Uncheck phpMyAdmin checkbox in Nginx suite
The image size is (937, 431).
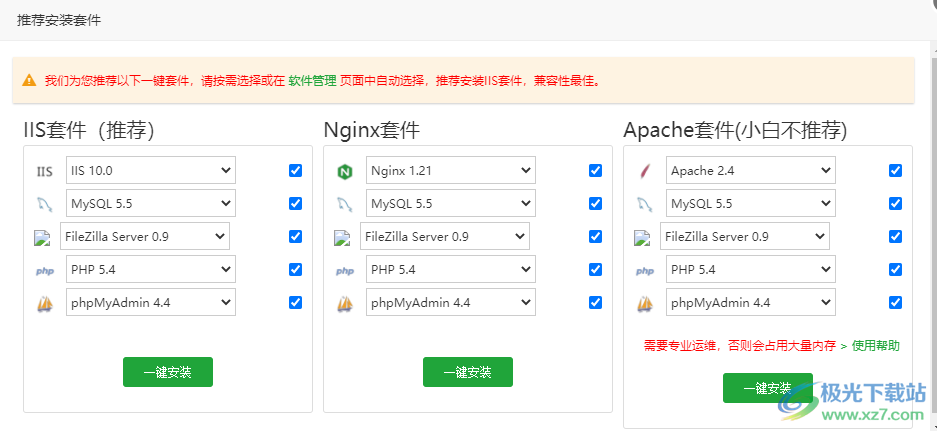click(x=595, y=302)
